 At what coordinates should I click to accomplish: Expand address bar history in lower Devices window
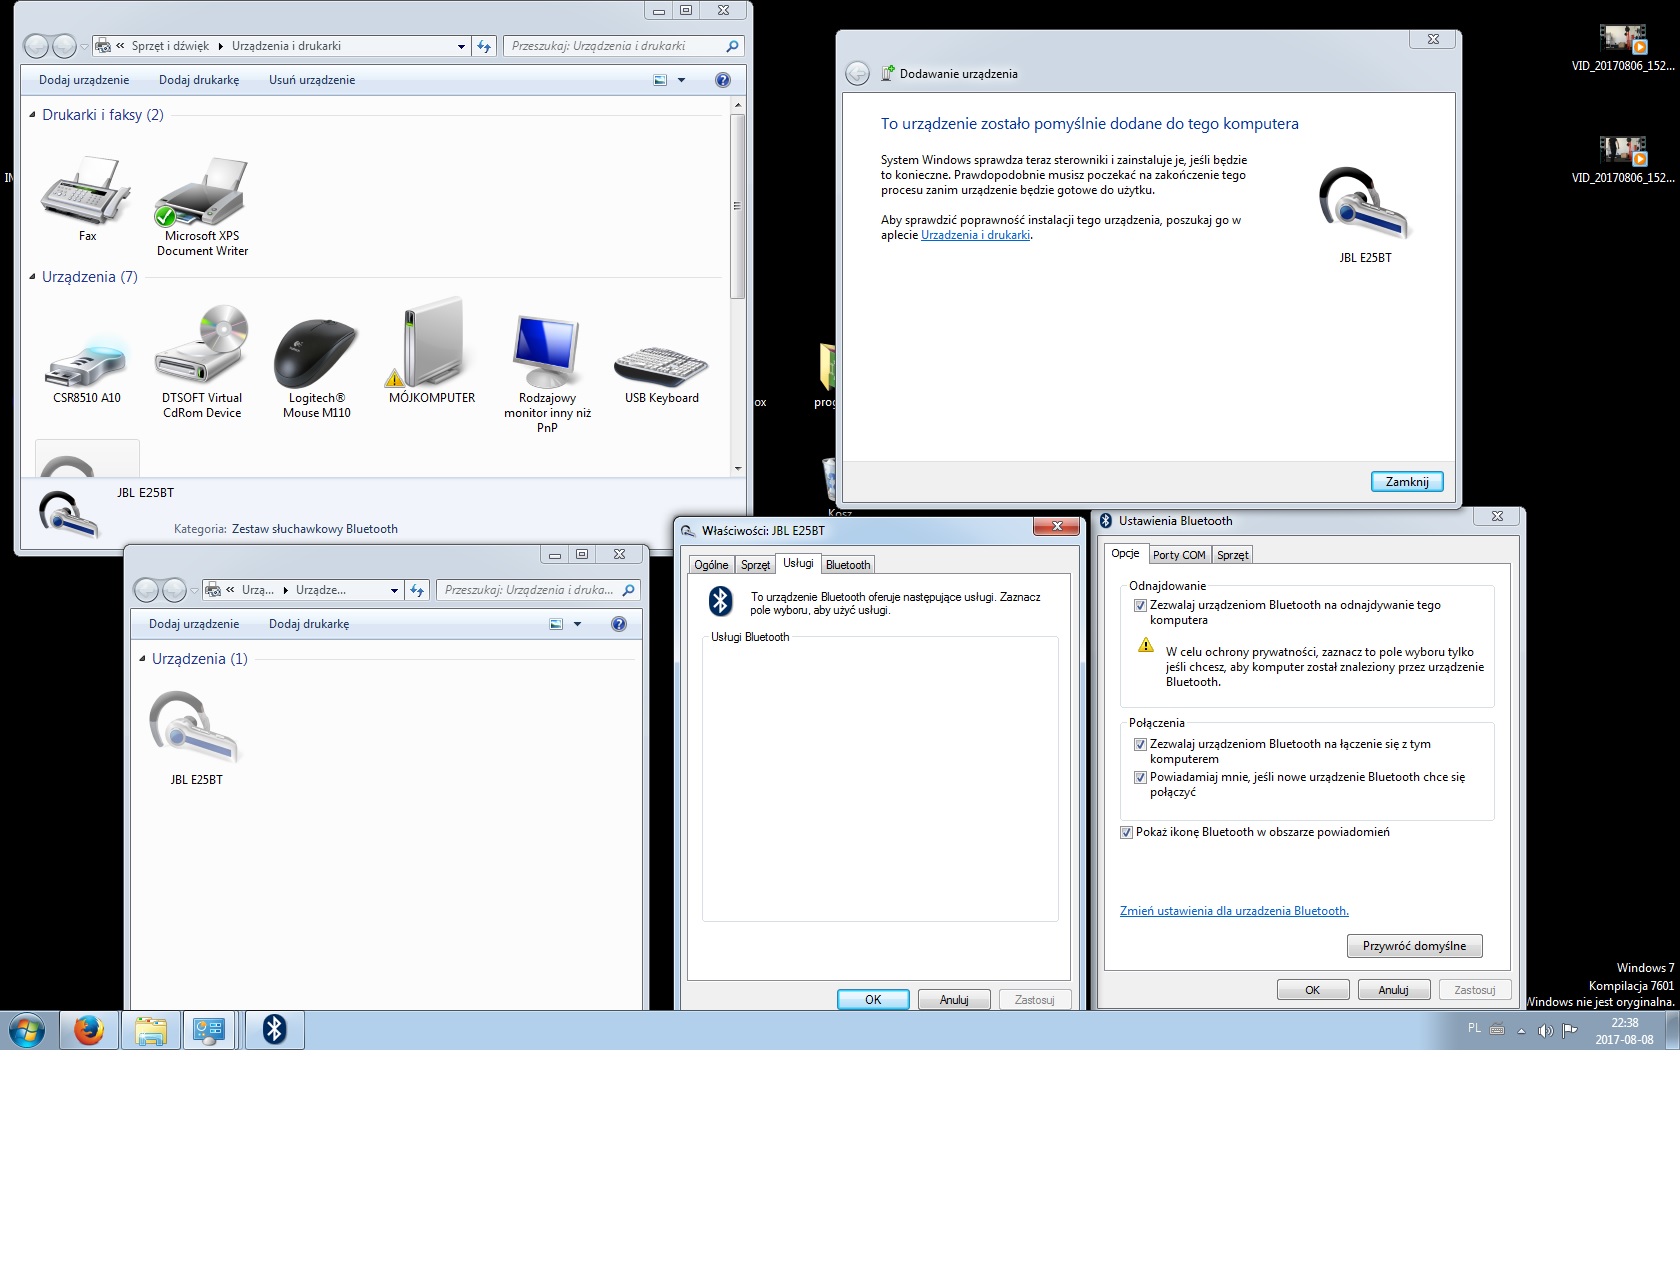pos(394,590)
